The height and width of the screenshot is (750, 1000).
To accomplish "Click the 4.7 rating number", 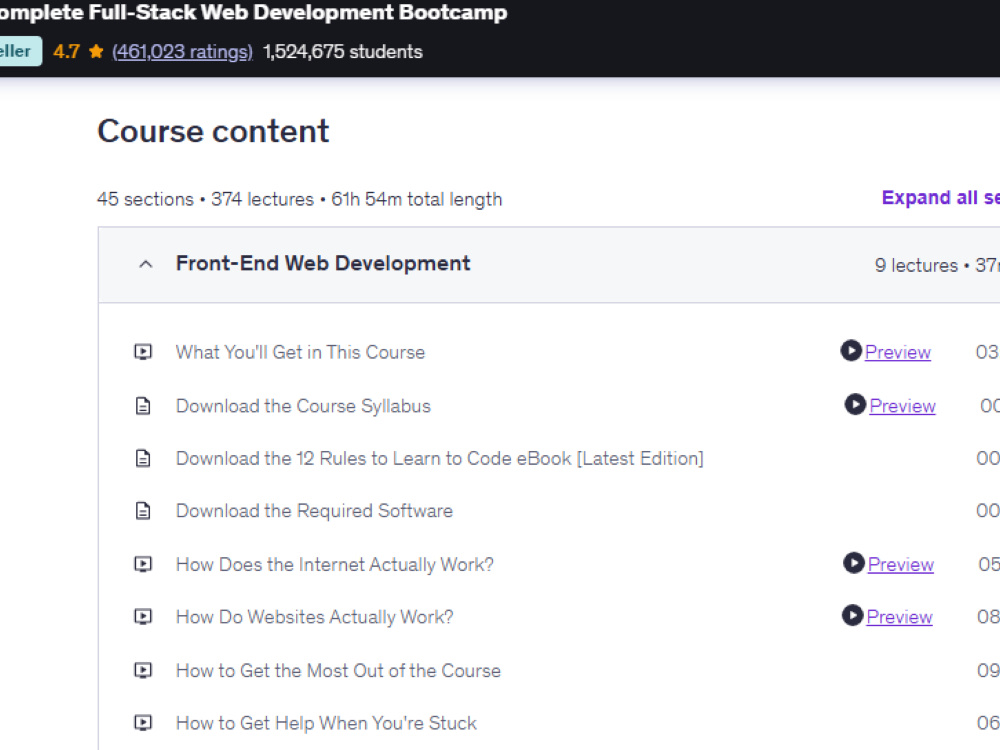I will 66,52.
